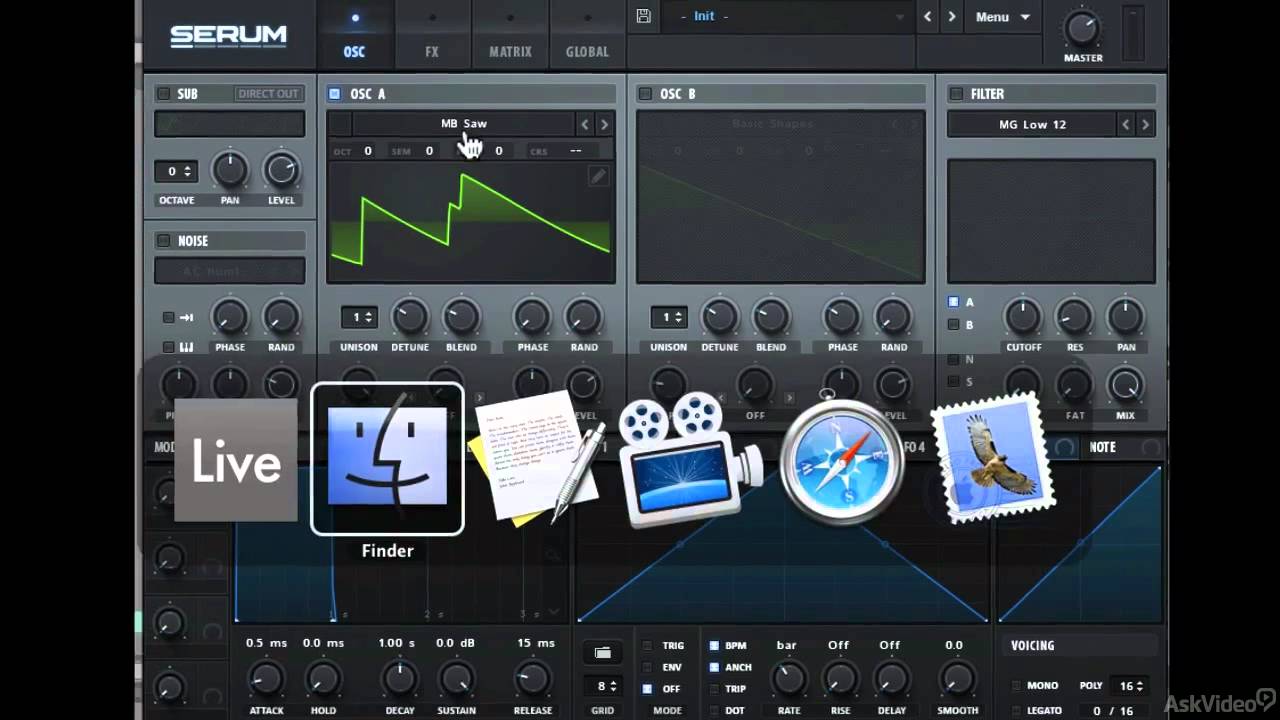Enable the NOISE oscillator checkbox
Image resolution: width=1280 pixels, height=720 pixels.
163,241
